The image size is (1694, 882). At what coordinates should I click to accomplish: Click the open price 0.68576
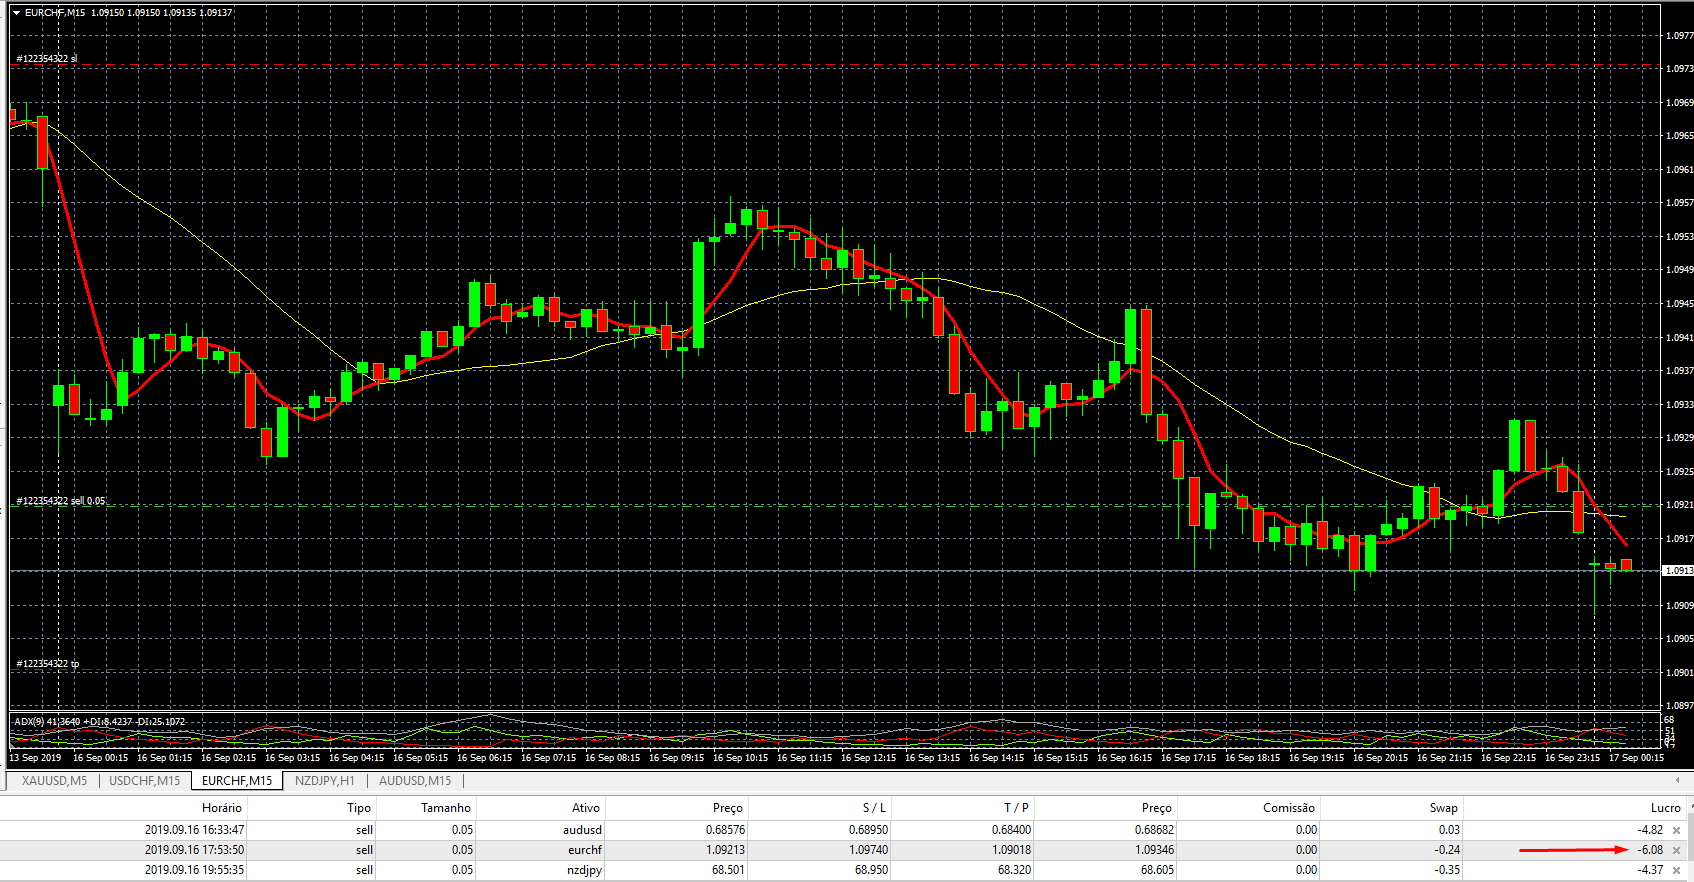pos(725,830)
